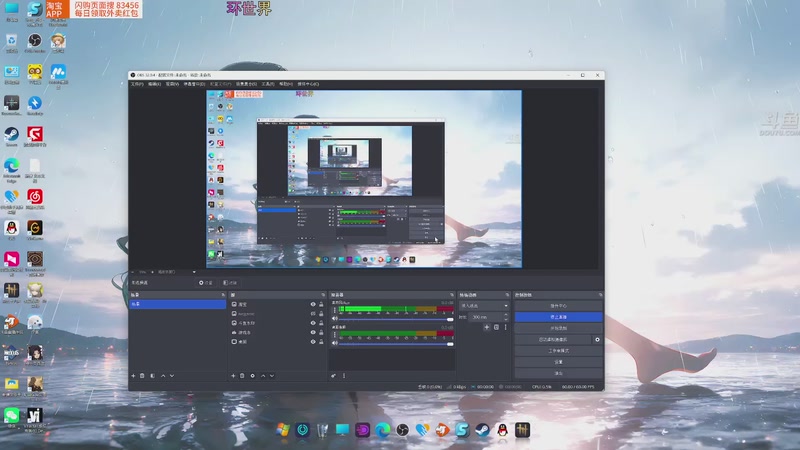
Task: Undock the Controls panel with its pop-out icon
Action: [x=601, y=295]
